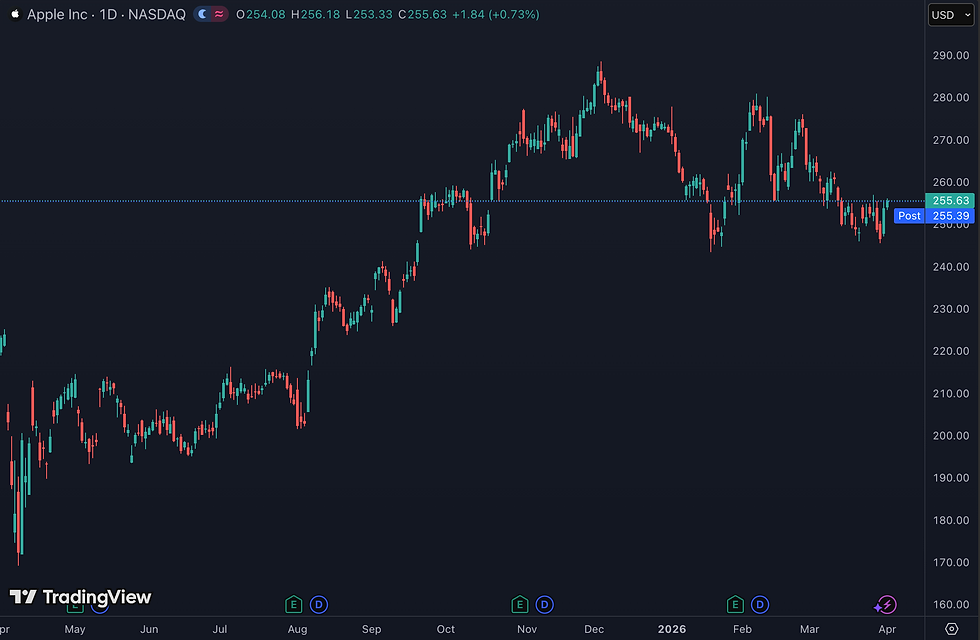980x640 pixels.
Task: Open the USD currency dropdown
Action: 951,15
